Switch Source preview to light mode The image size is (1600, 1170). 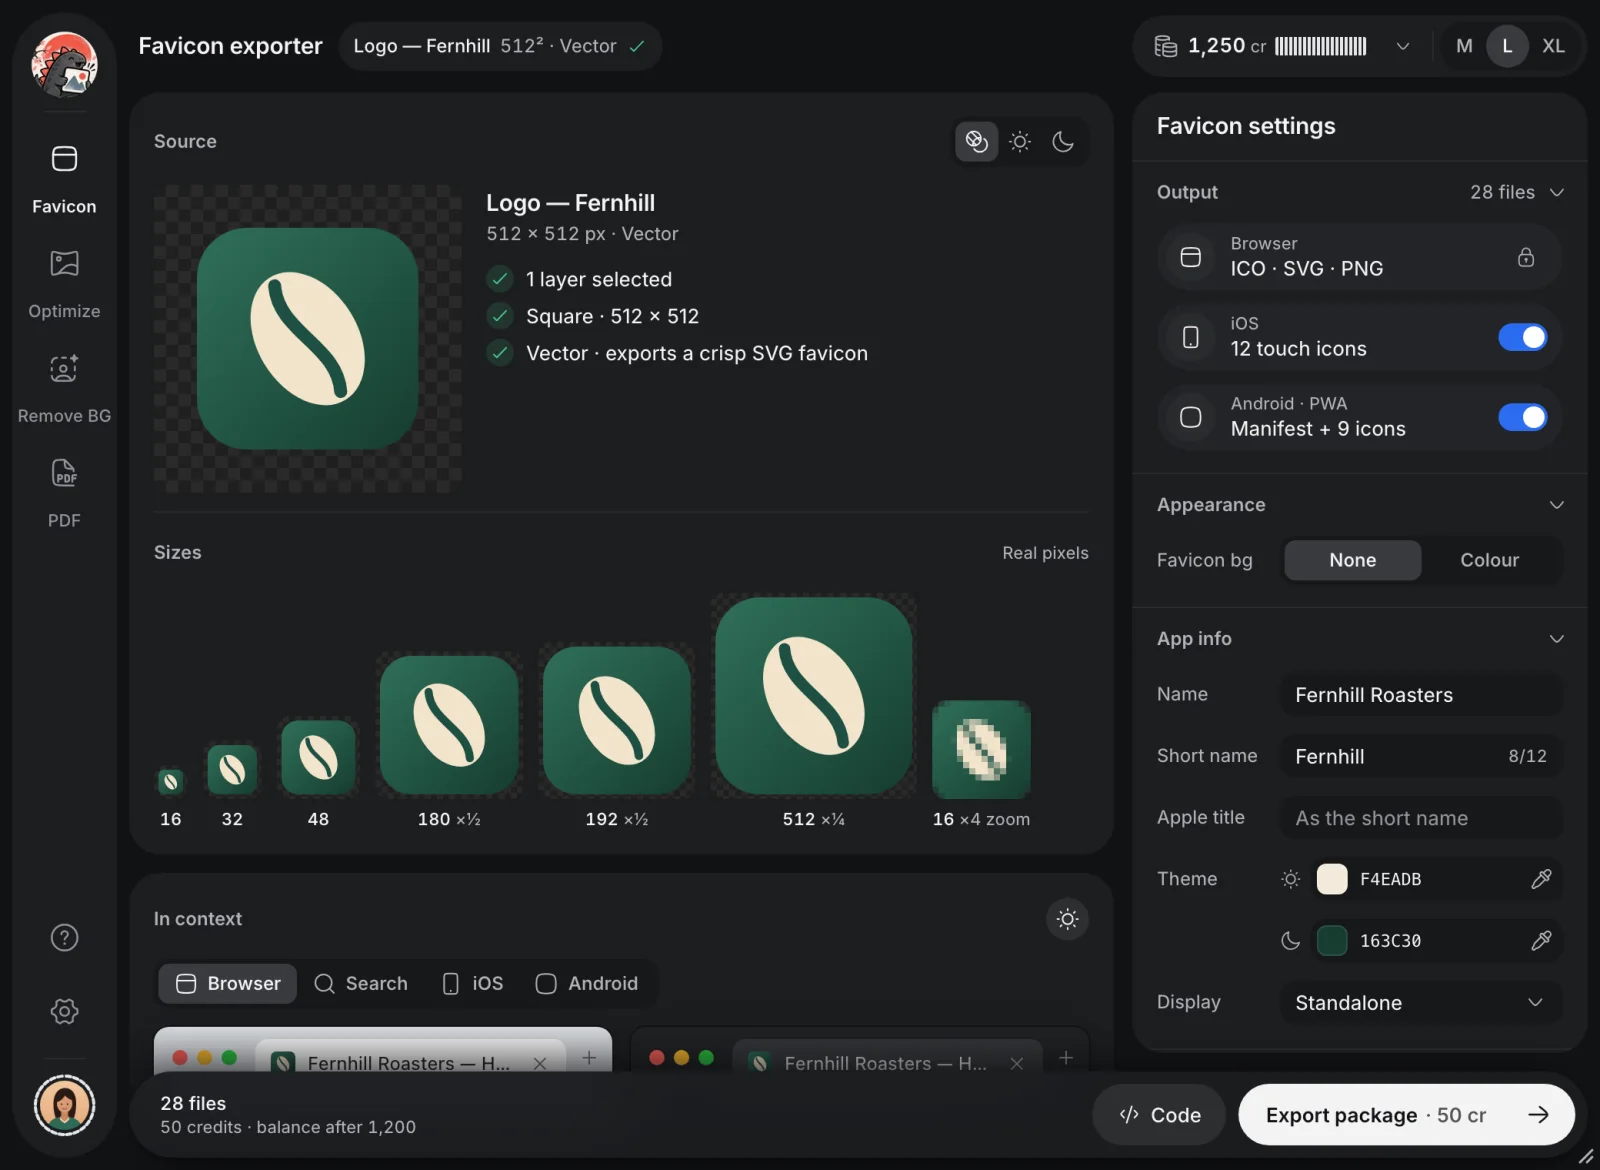pyautogui.click(x=1020, y=142)
